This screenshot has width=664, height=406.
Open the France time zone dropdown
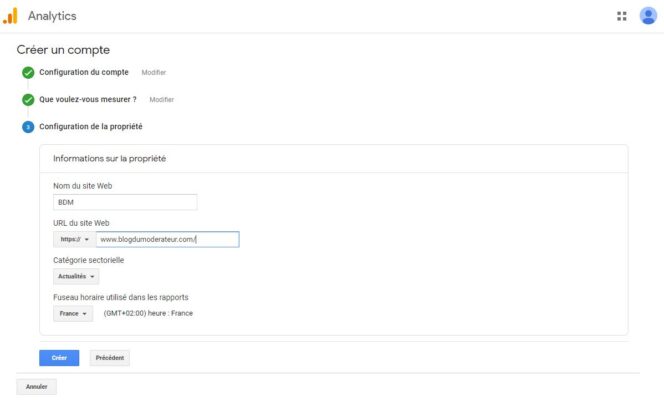coord(73,314)
